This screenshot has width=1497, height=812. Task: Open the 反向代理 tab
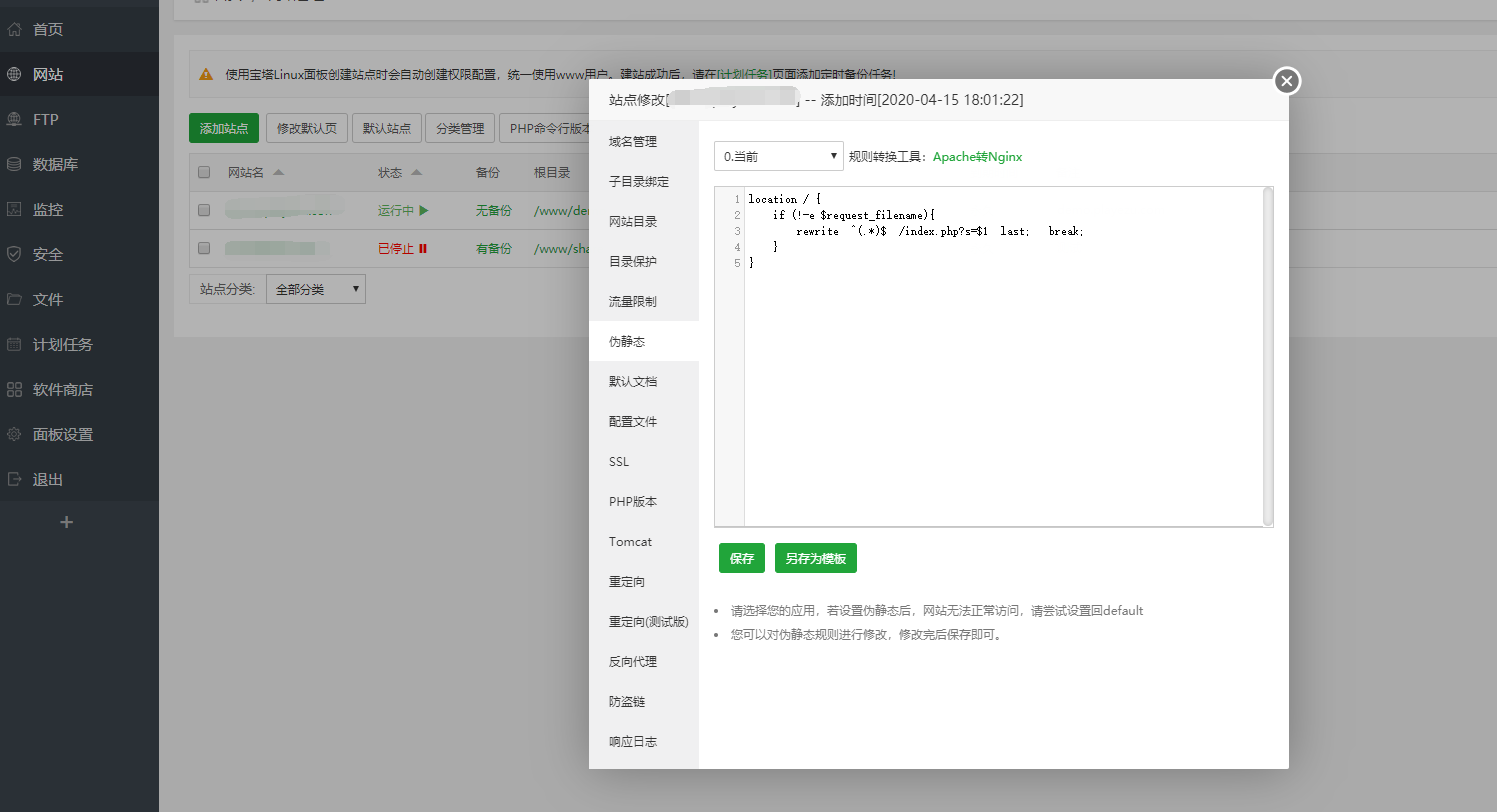coord(644,662)
